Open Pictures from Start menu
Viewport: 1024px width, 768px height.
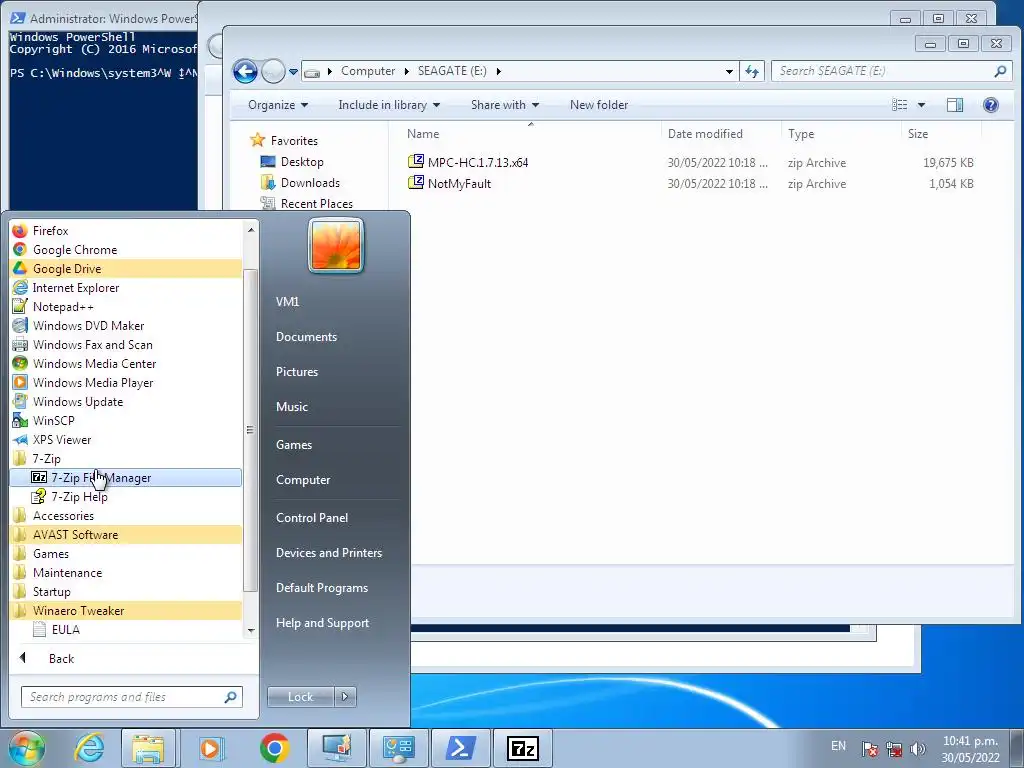296,372
